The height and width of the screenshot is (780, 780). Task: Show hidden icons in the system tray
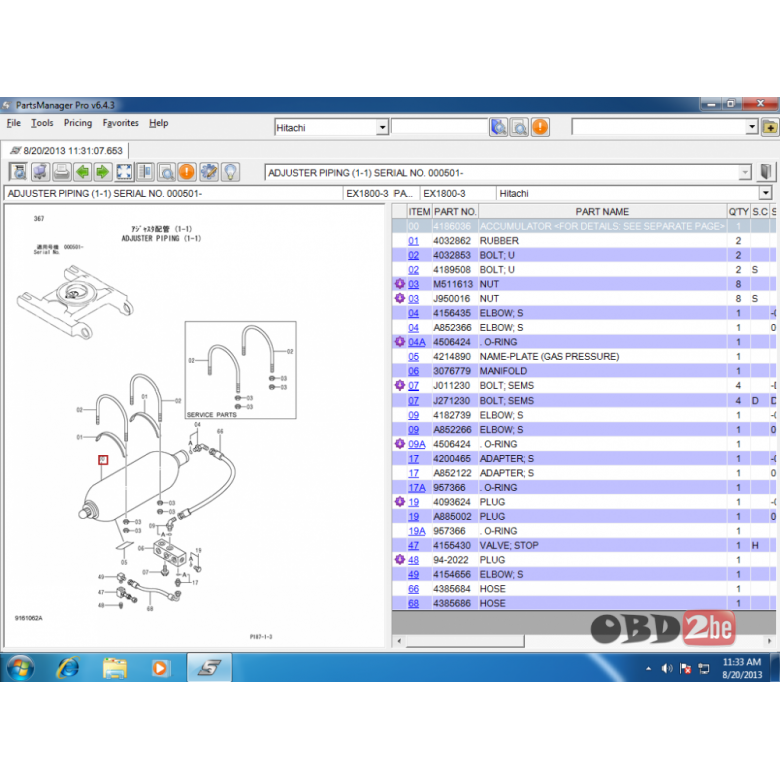(648, 669)
